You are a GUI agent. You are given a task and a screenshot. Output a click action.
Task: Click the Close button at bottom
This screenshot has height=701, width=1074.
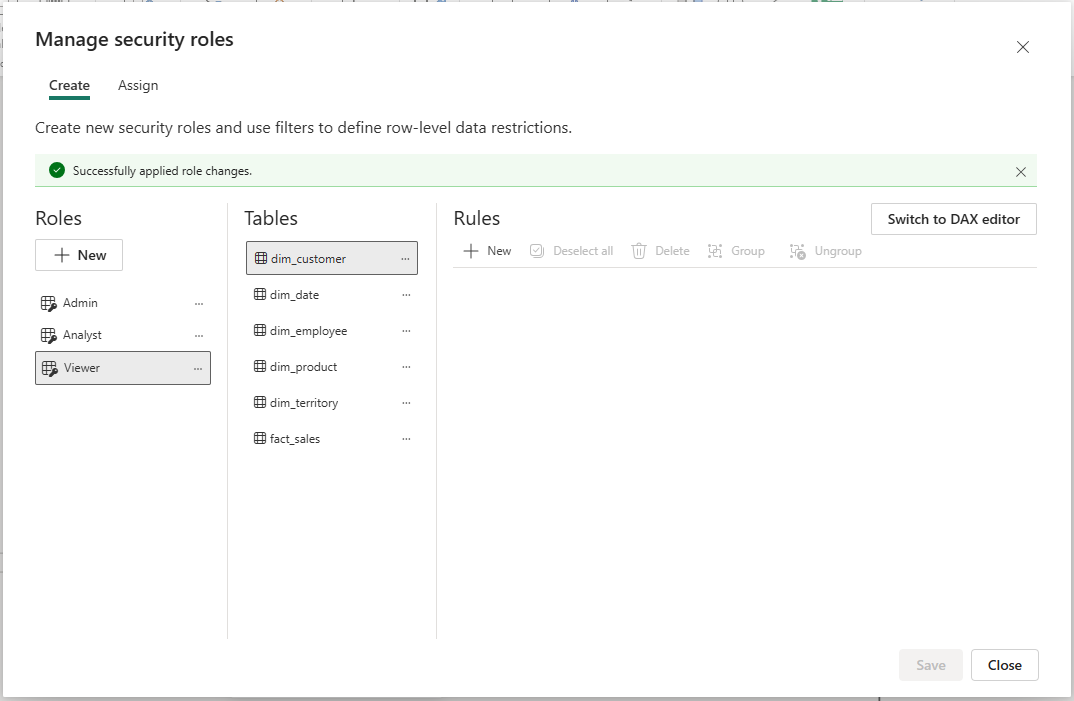click(1005, 665)
